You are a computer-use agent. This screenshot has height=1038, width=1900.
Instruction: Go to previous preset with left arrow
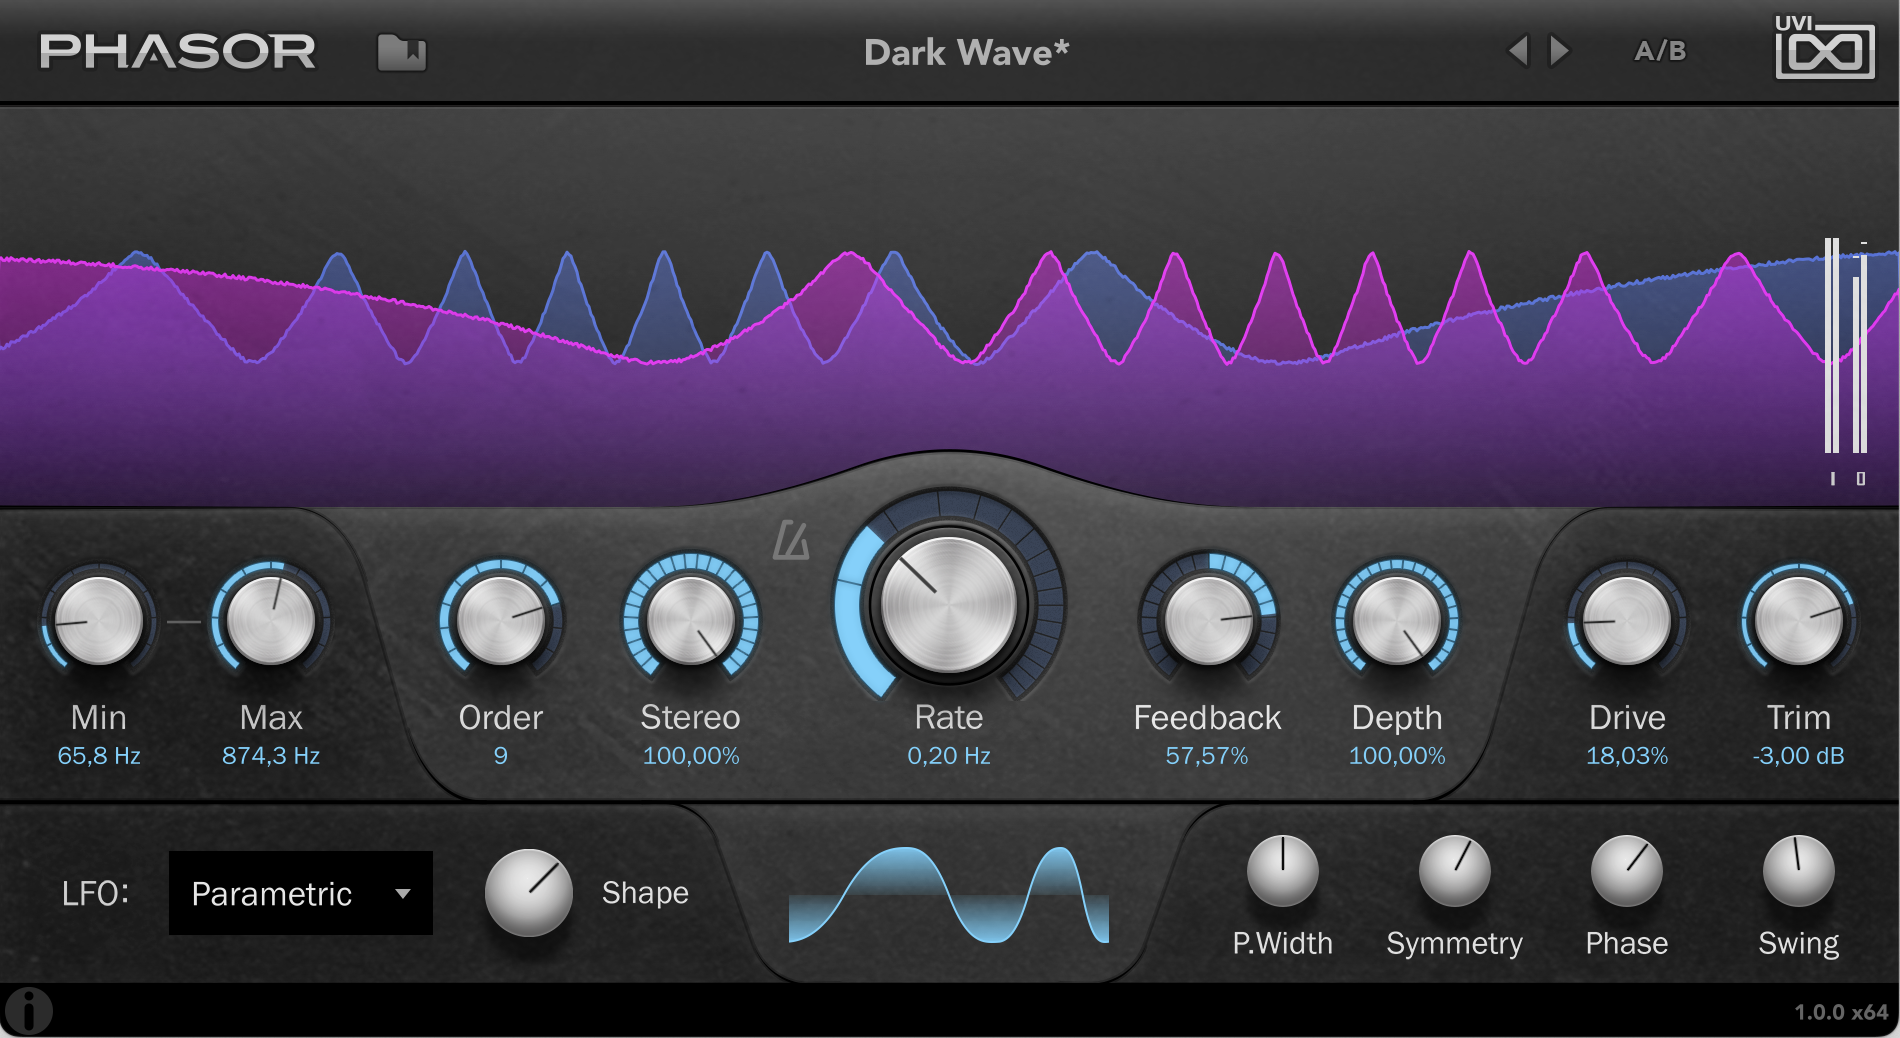tap(1518, 50)
